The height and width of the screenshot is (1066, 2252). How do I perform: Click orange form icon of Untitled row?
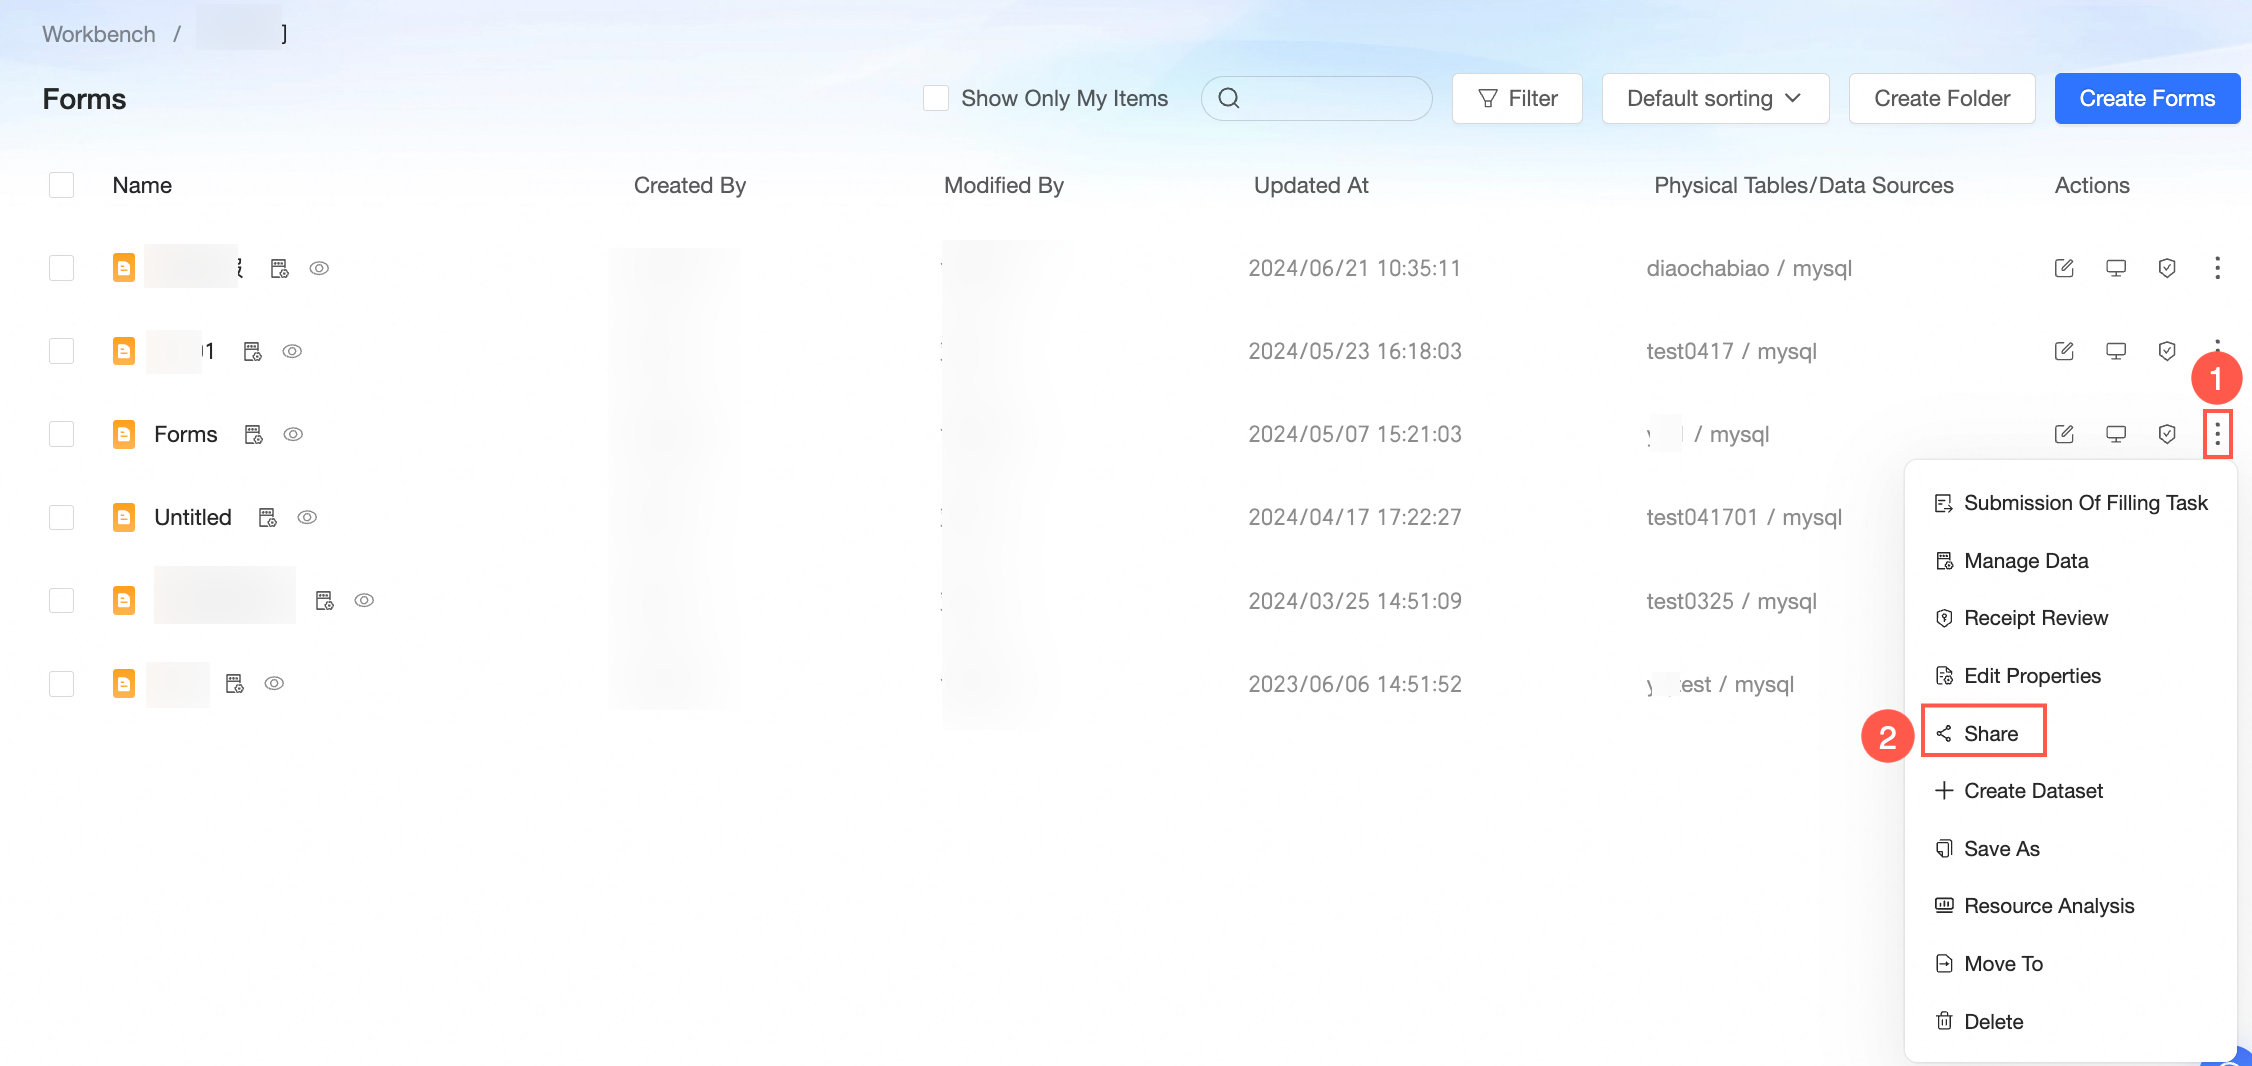tap(124, 517)
